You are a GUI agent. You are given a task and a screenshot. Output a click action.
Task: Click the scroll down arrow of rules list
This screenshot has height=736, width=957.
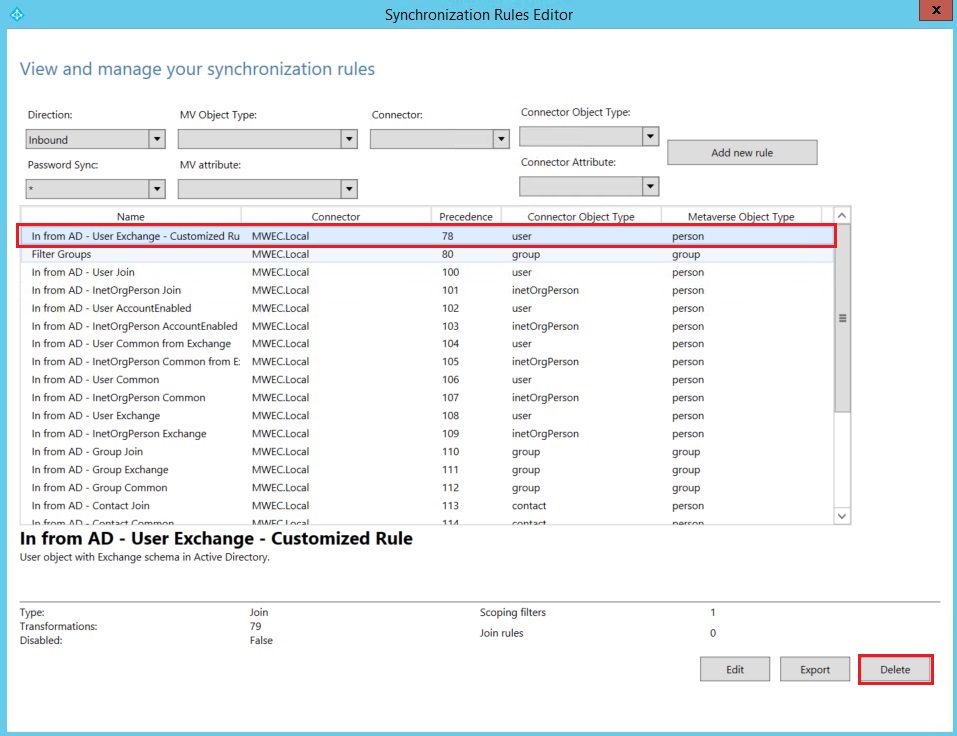[x=841, y=516]
